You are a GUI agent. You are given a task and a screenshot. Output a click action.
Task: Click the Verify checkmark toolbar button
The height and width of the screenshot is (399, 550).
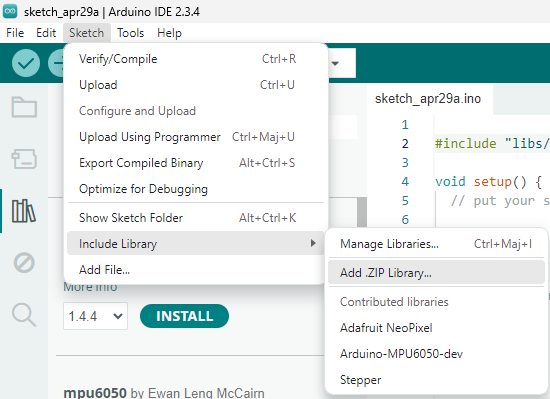coord(26,63)
